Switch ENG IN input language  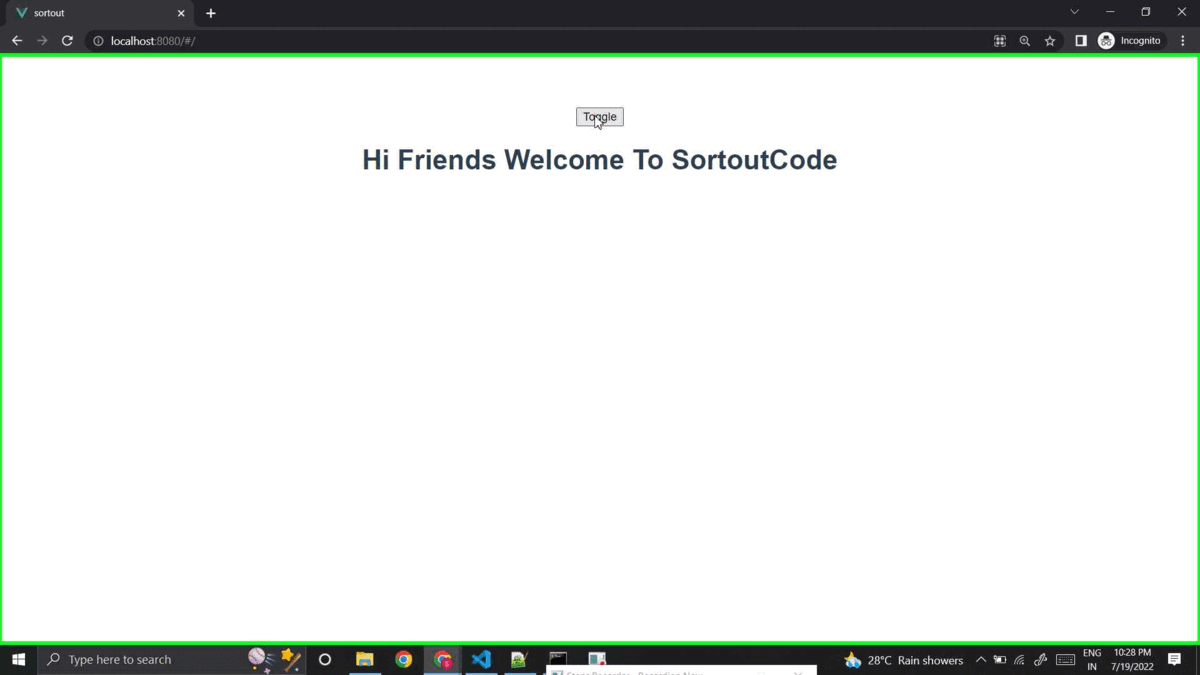point(1092,660)
